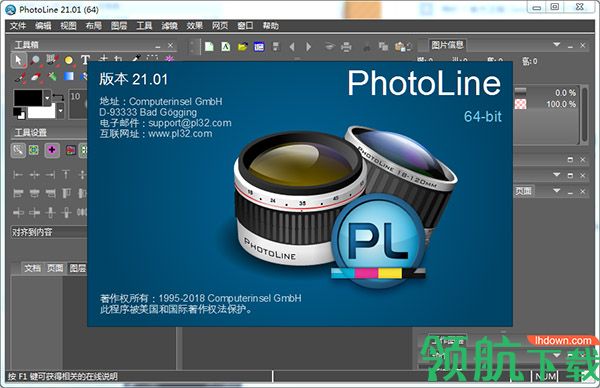Switch to the 页面 tab in bottom-left panel
The width and height of the screenshot is (600, 388).
click(55, 268)
